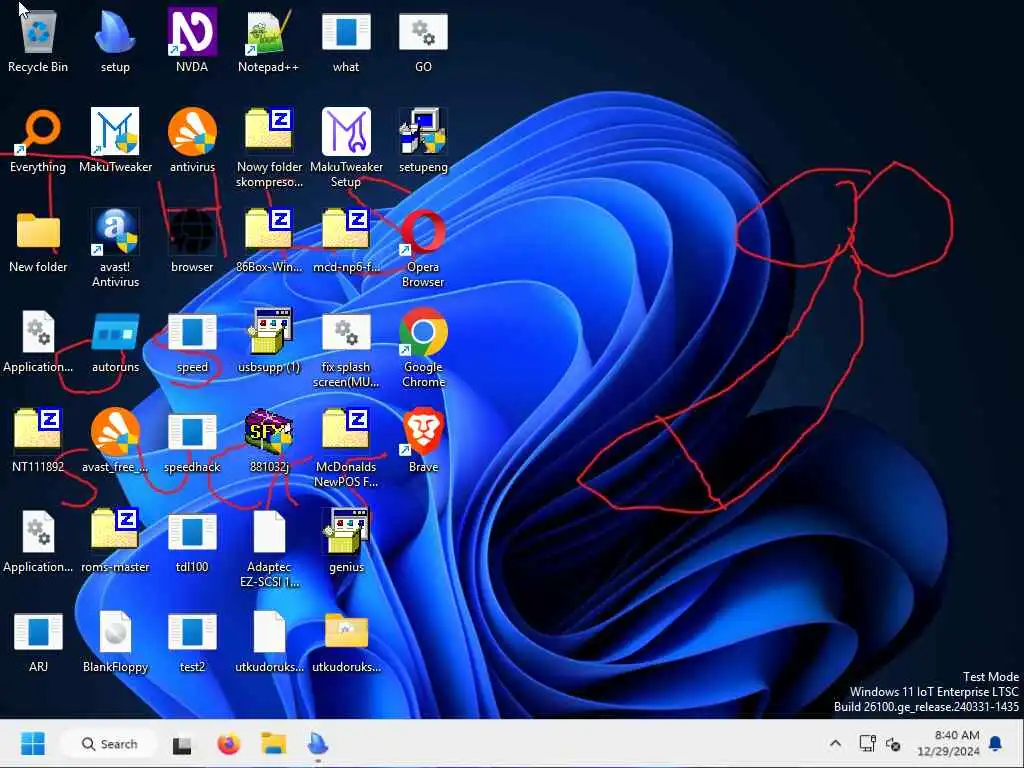Launch Google Chrome shortcut
The image size is (1024, 768).
click(423, 349)
